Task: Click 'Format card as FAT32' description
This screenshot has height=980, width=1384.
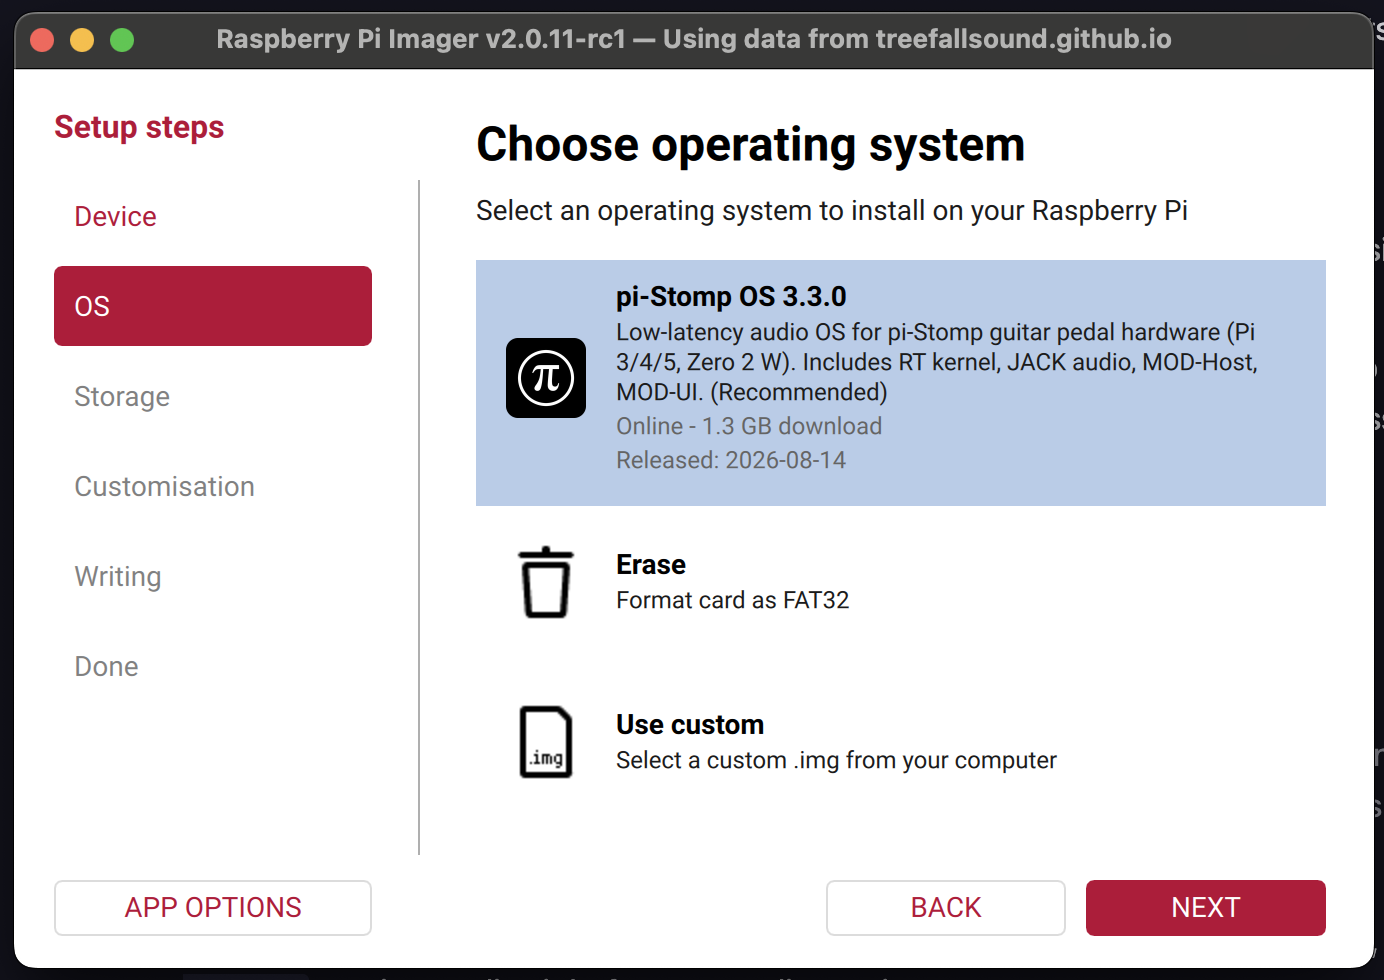Action: pyautogui.click(x=733, y=600)
